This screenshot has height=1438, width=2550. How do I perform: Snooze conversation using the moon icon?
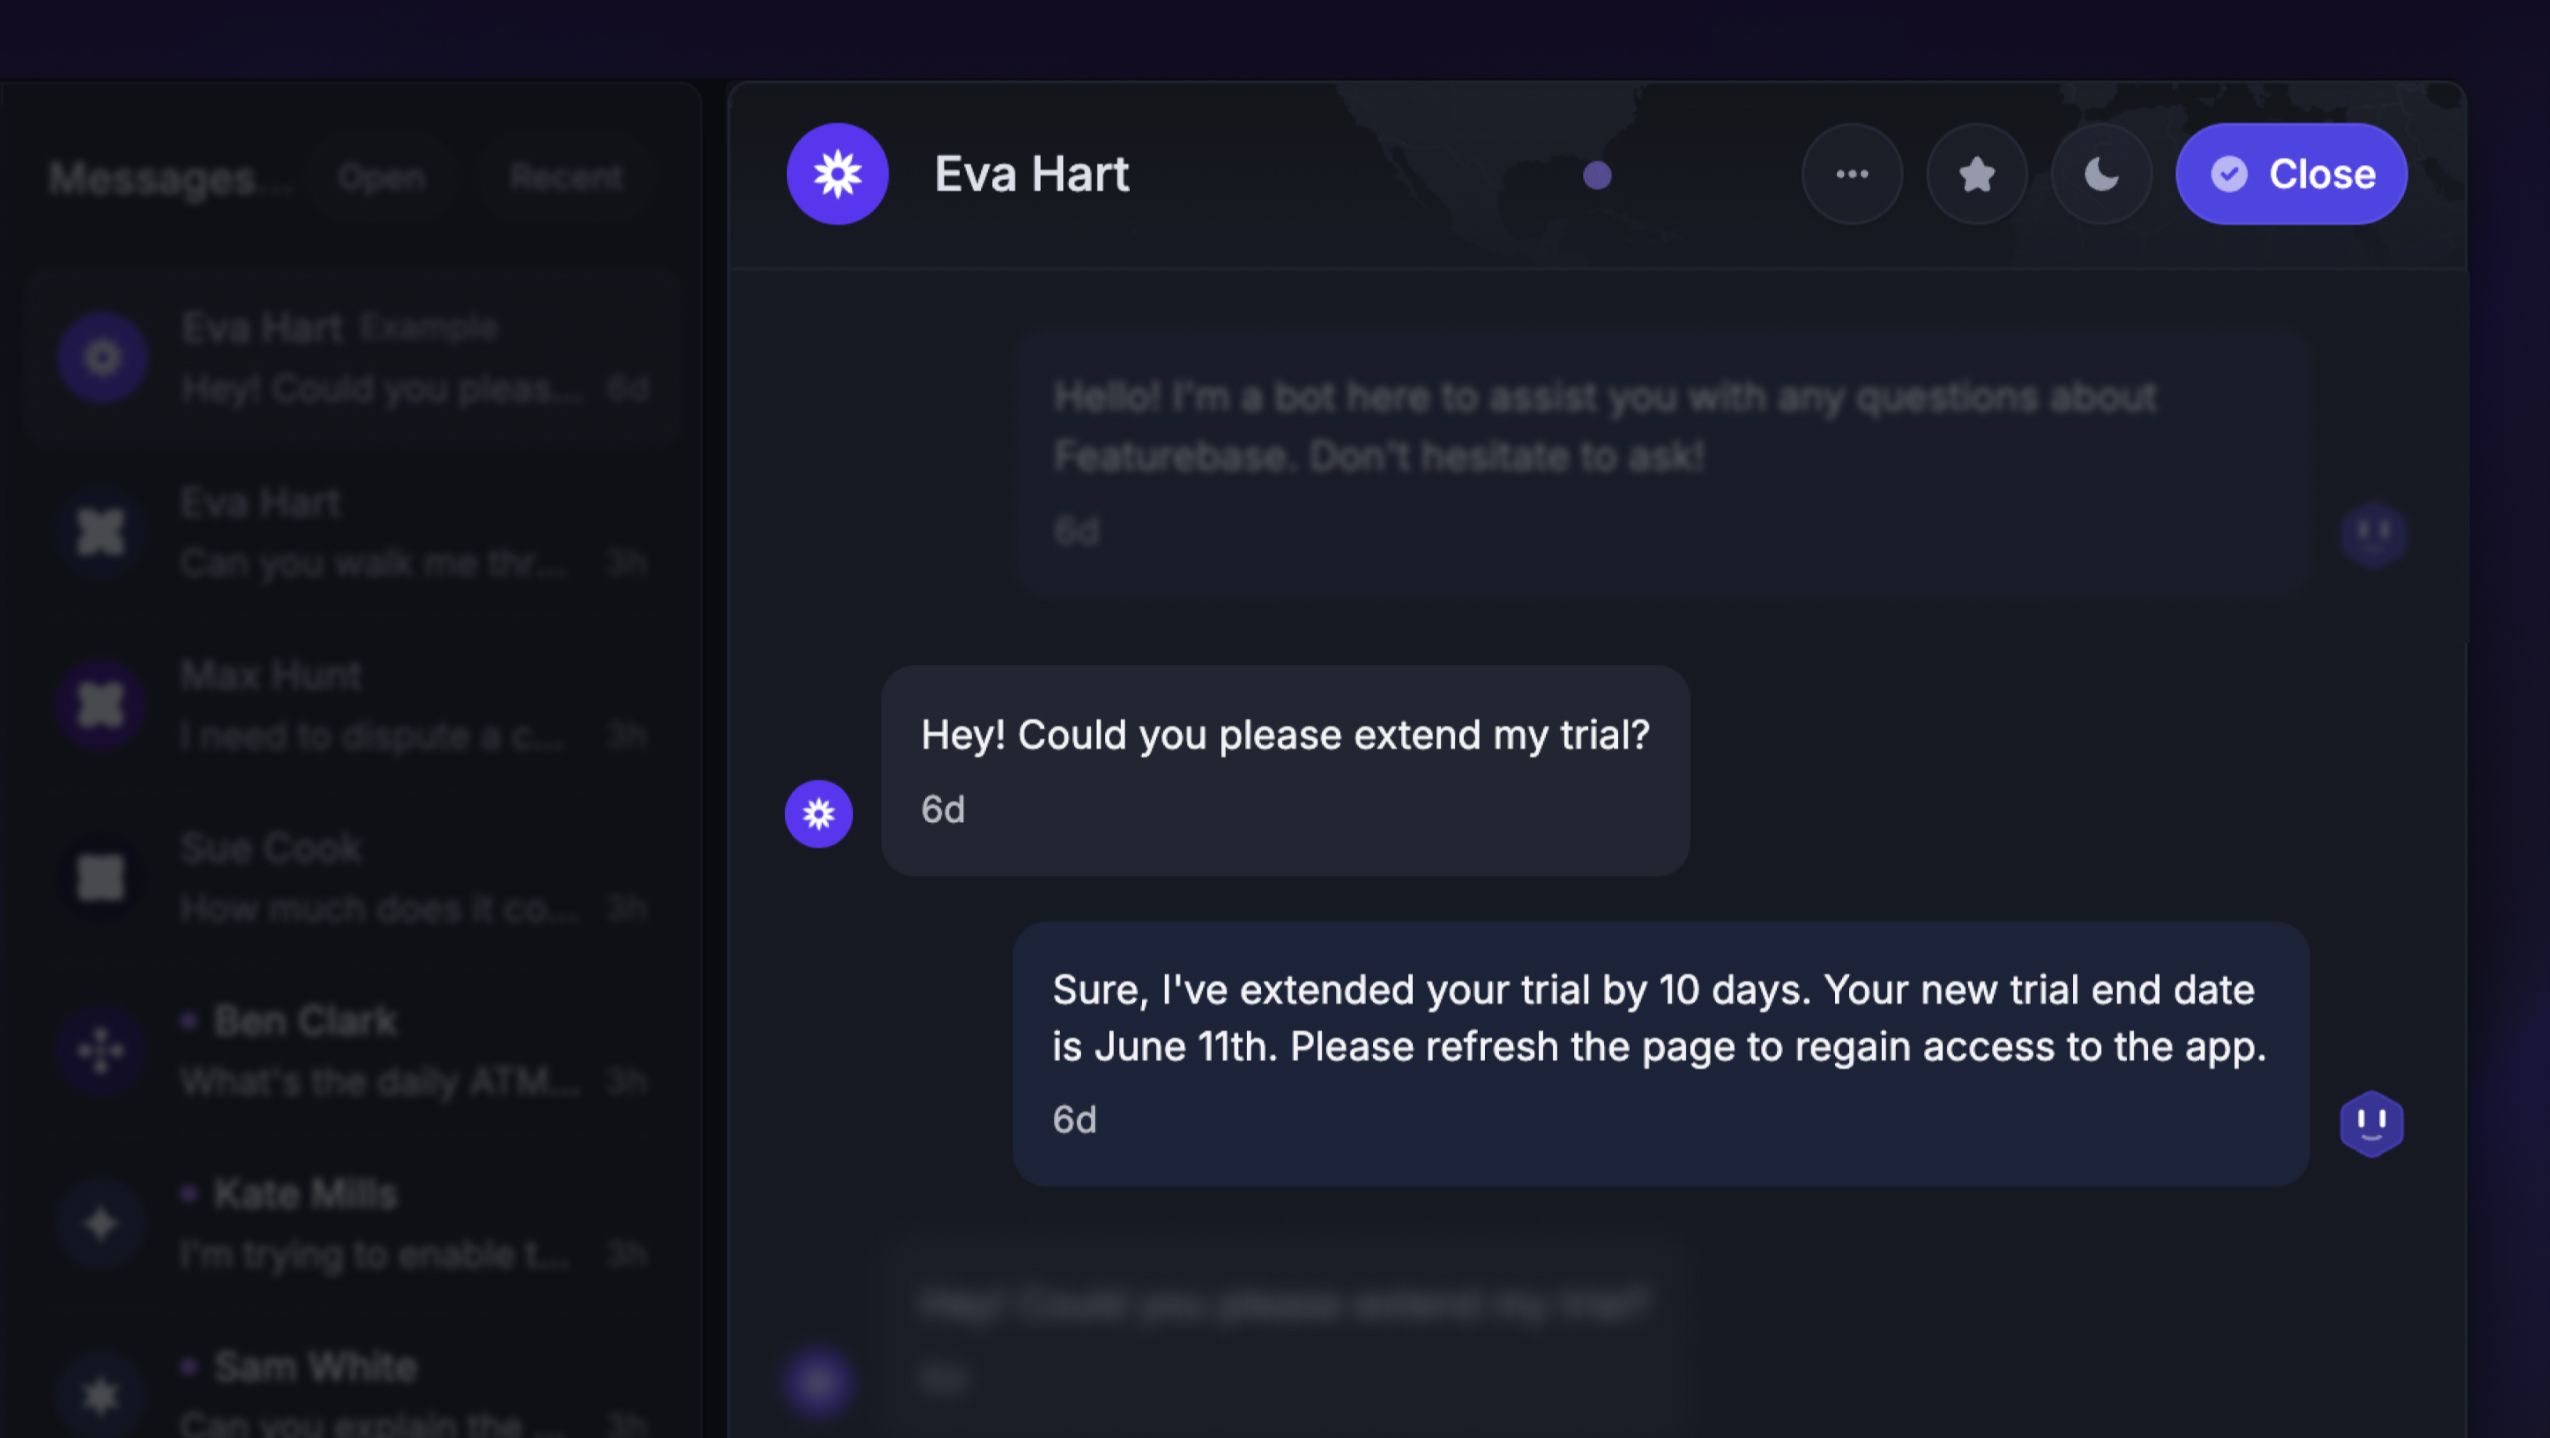2101,174
